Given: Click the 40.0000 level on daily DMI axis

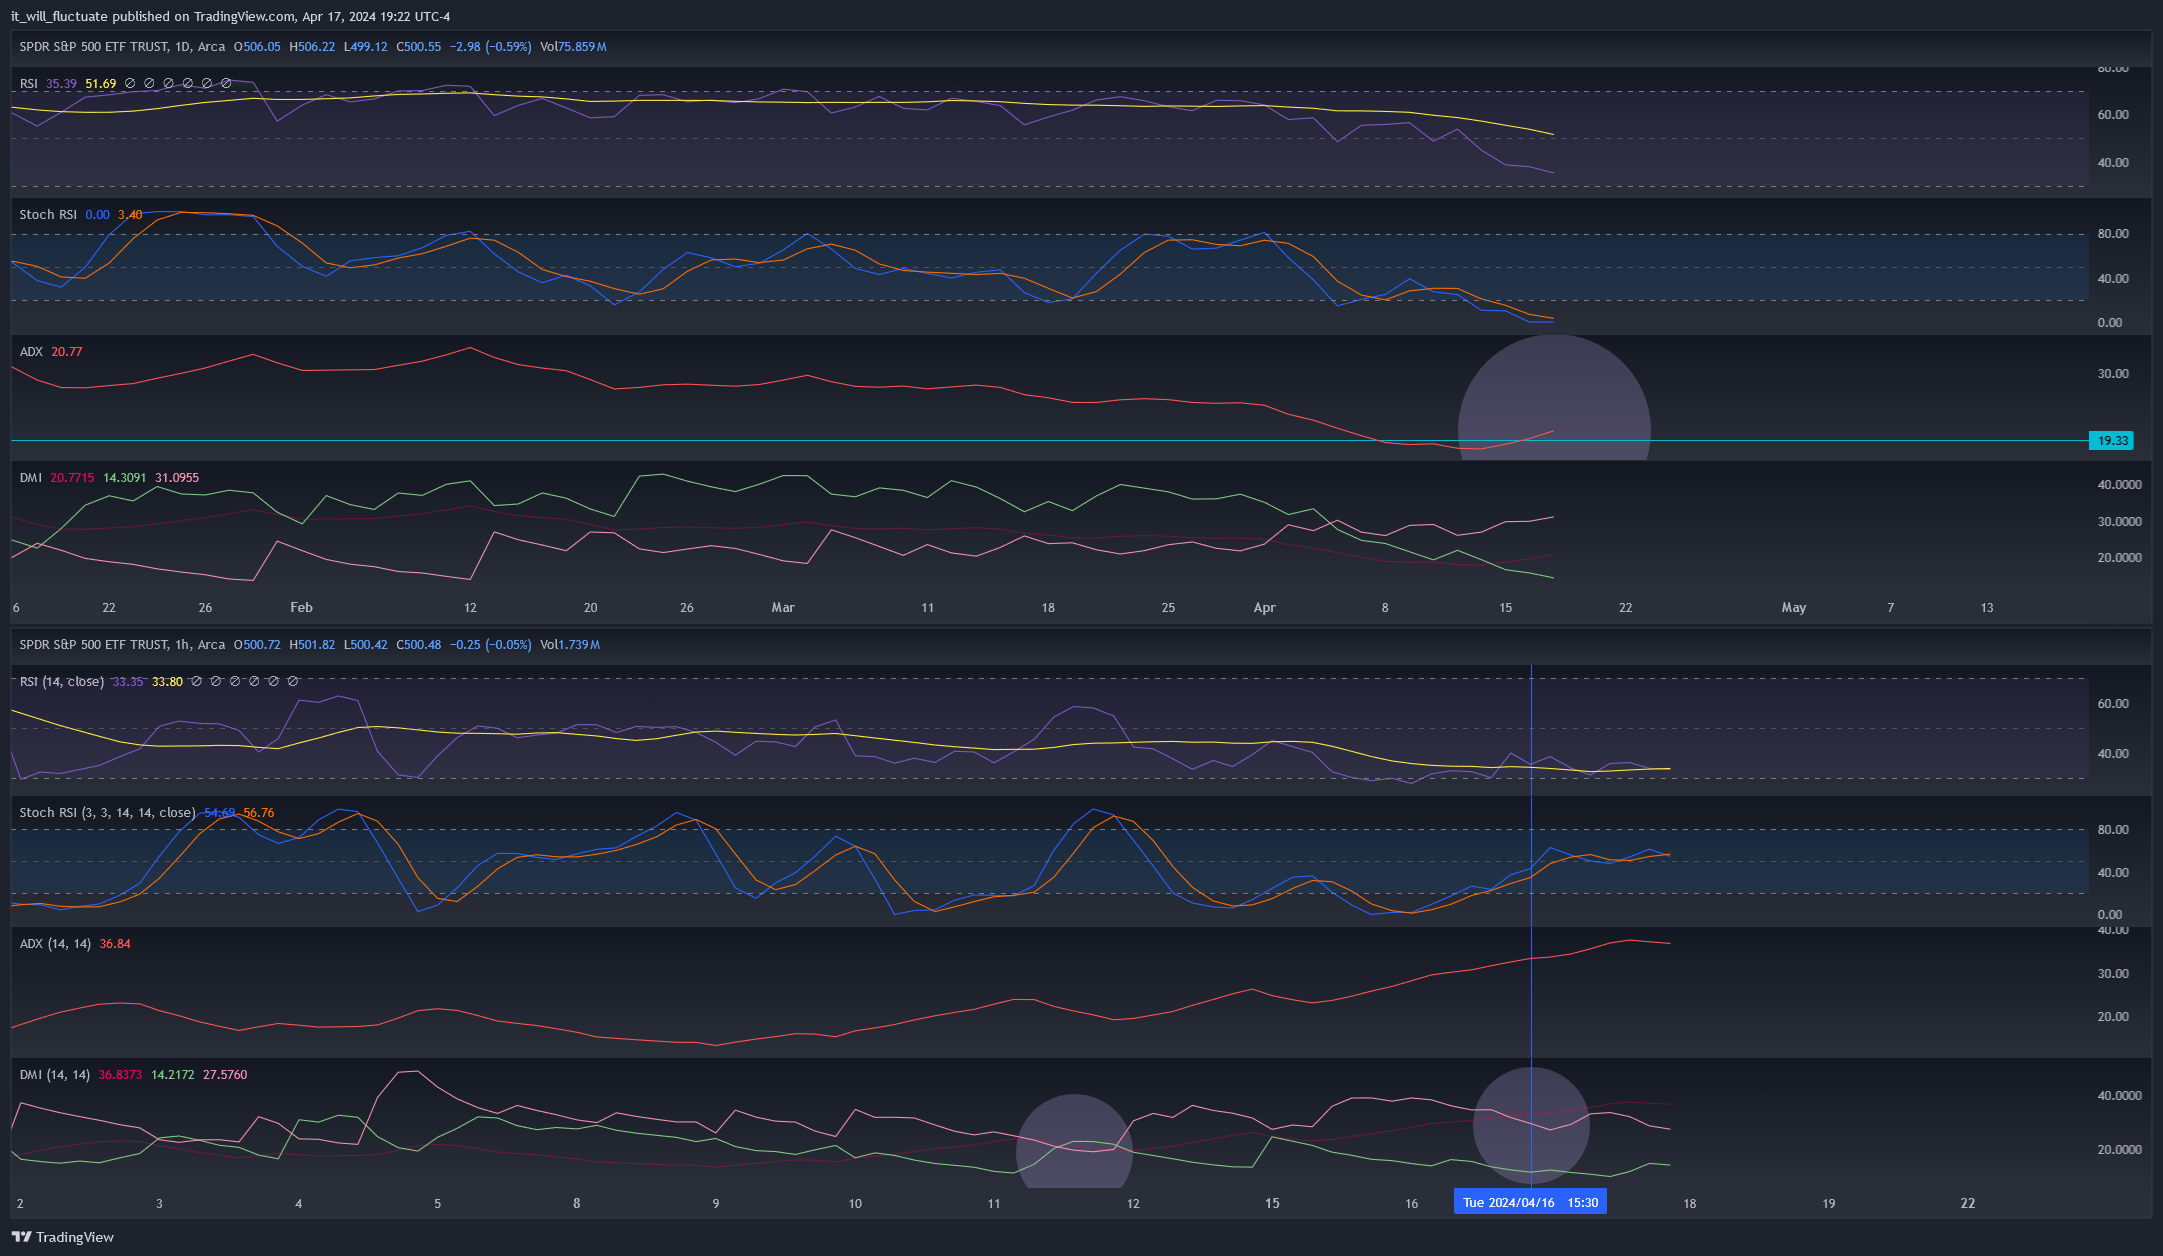Looking at the screenshot, I should coord(2119,485).
